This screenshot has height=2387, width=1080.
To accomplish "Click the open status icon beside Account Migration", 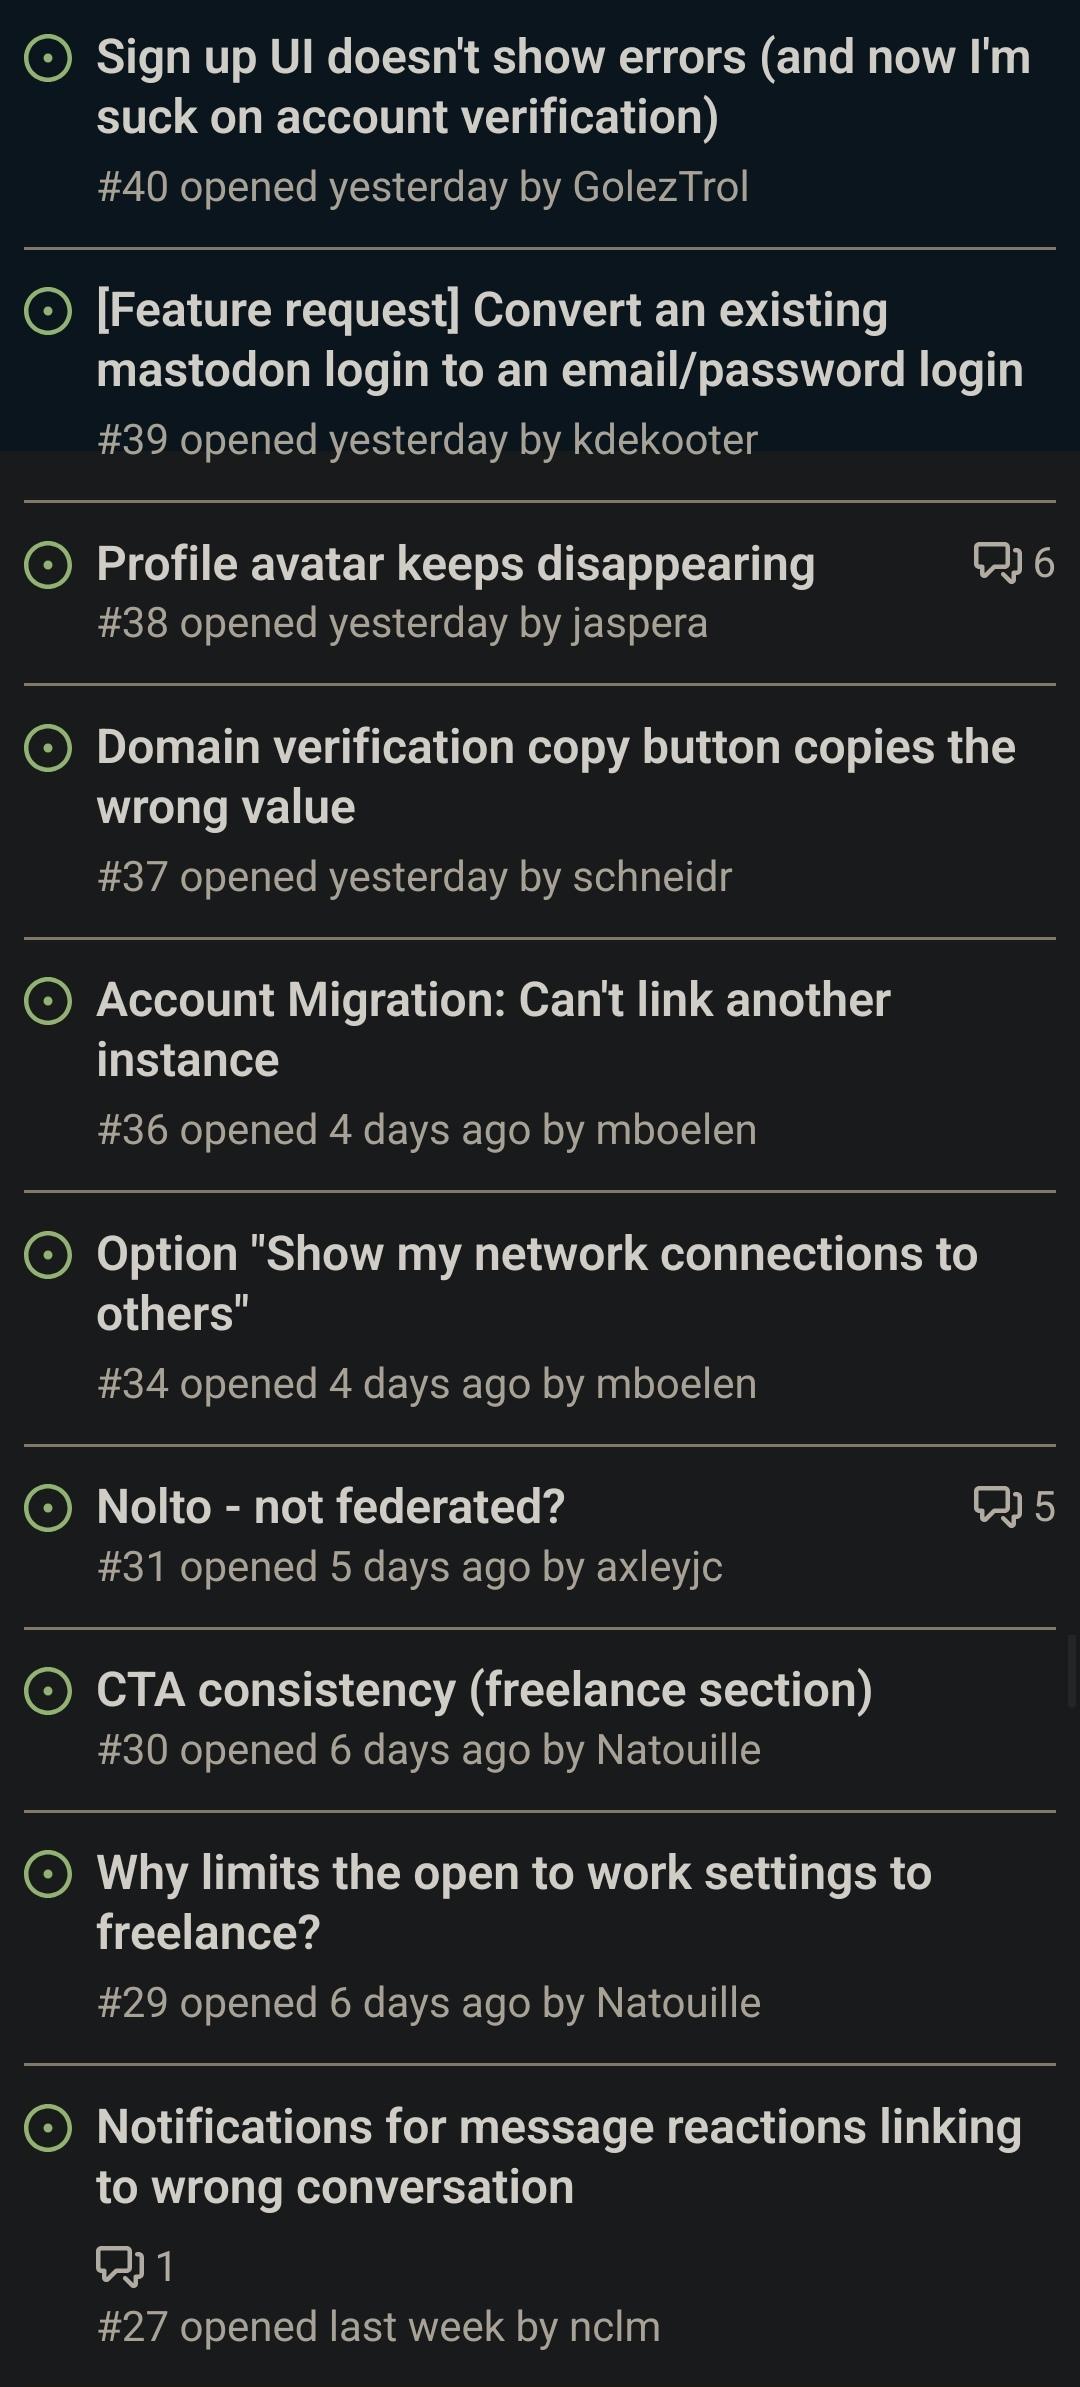I will pyautogui.click(x=48, y=1001).
